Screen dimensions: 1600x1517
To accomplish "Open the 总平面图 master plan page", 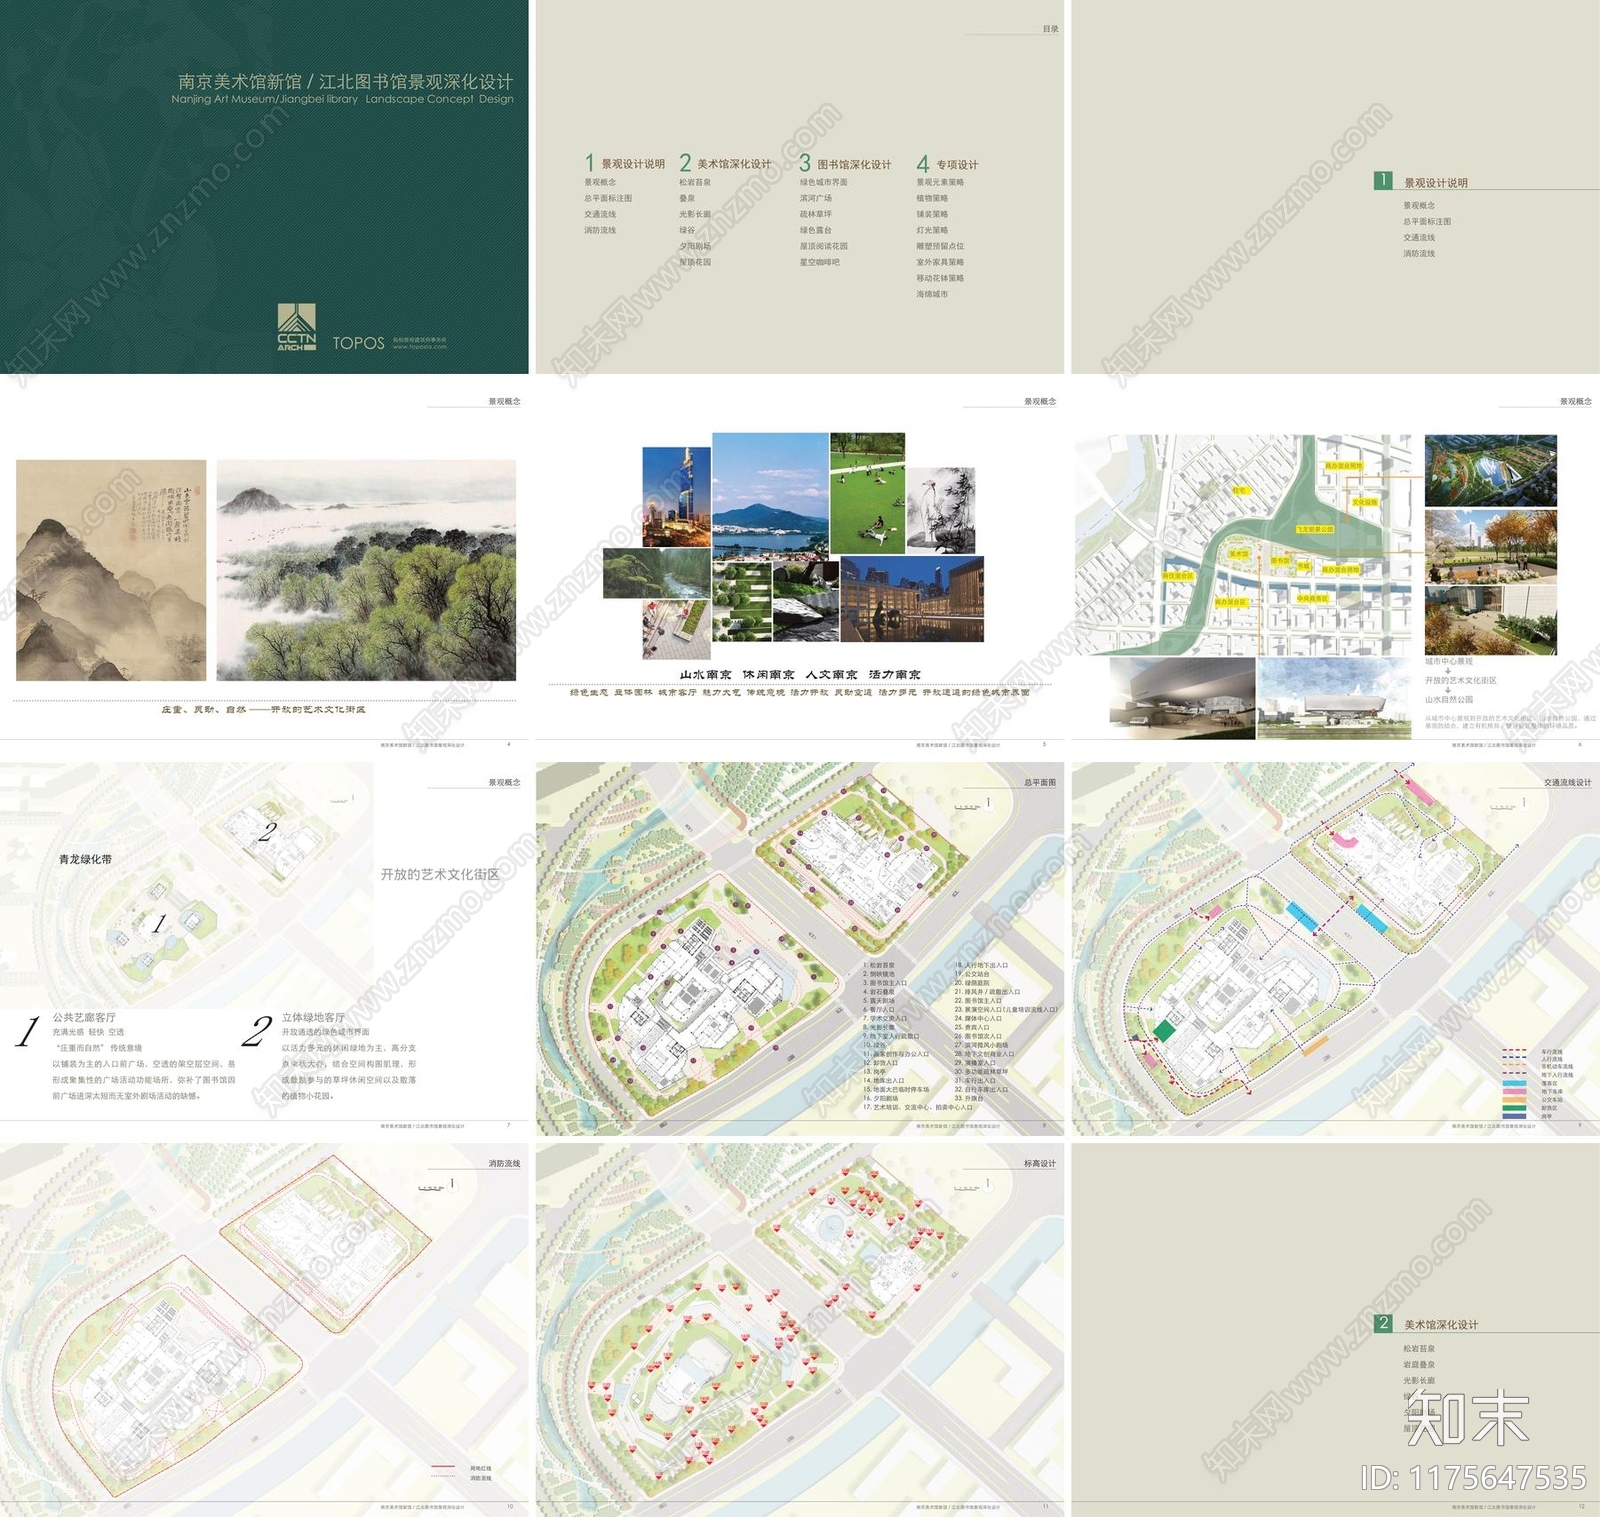I will click(x=800, y=949).
